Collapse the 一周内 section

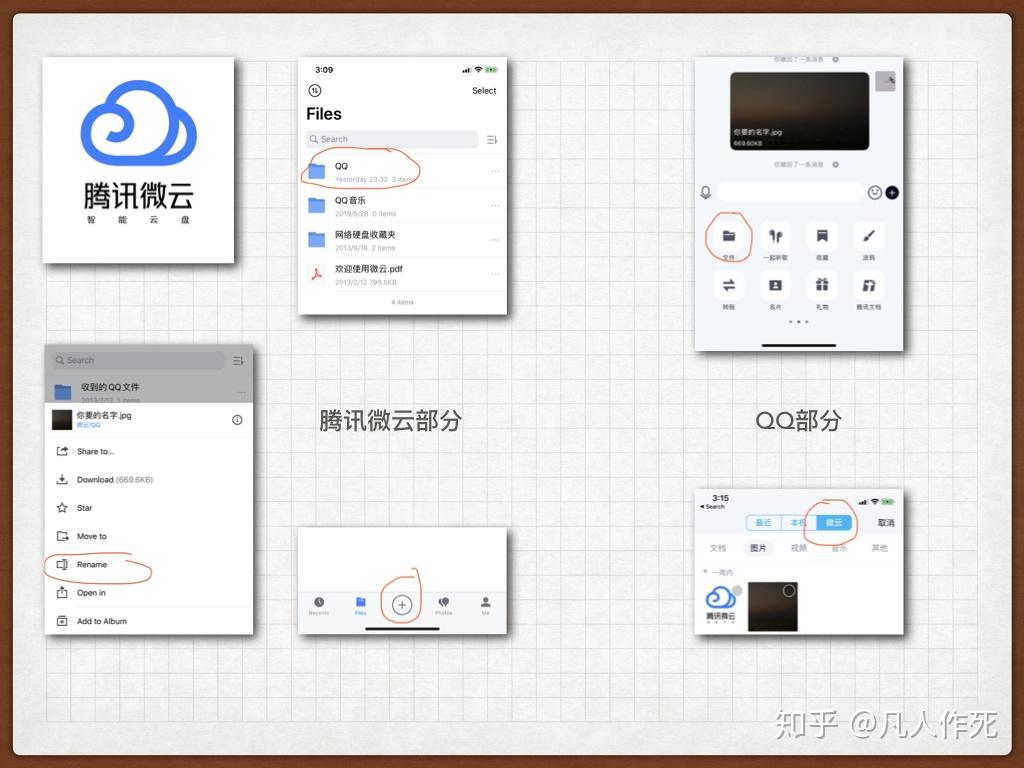pyautogui.click(x=718, y=572)
